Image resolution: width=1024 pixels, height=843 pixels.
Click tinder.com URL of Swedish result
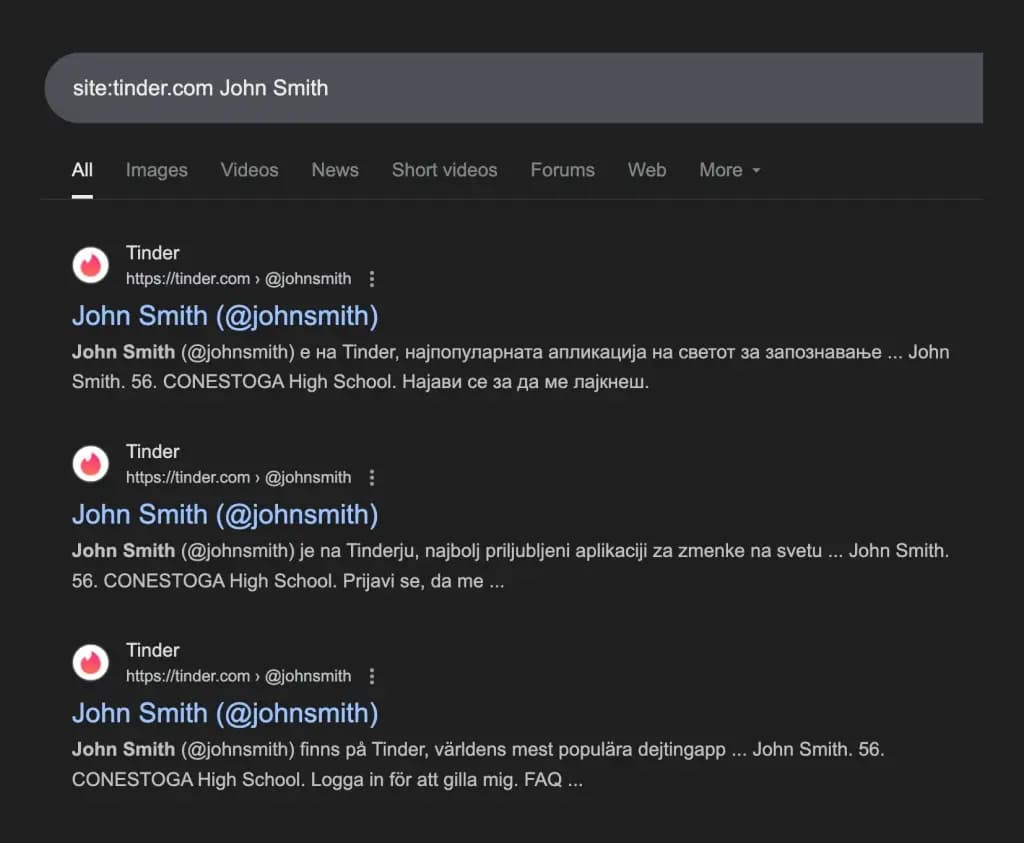(238, 676)
